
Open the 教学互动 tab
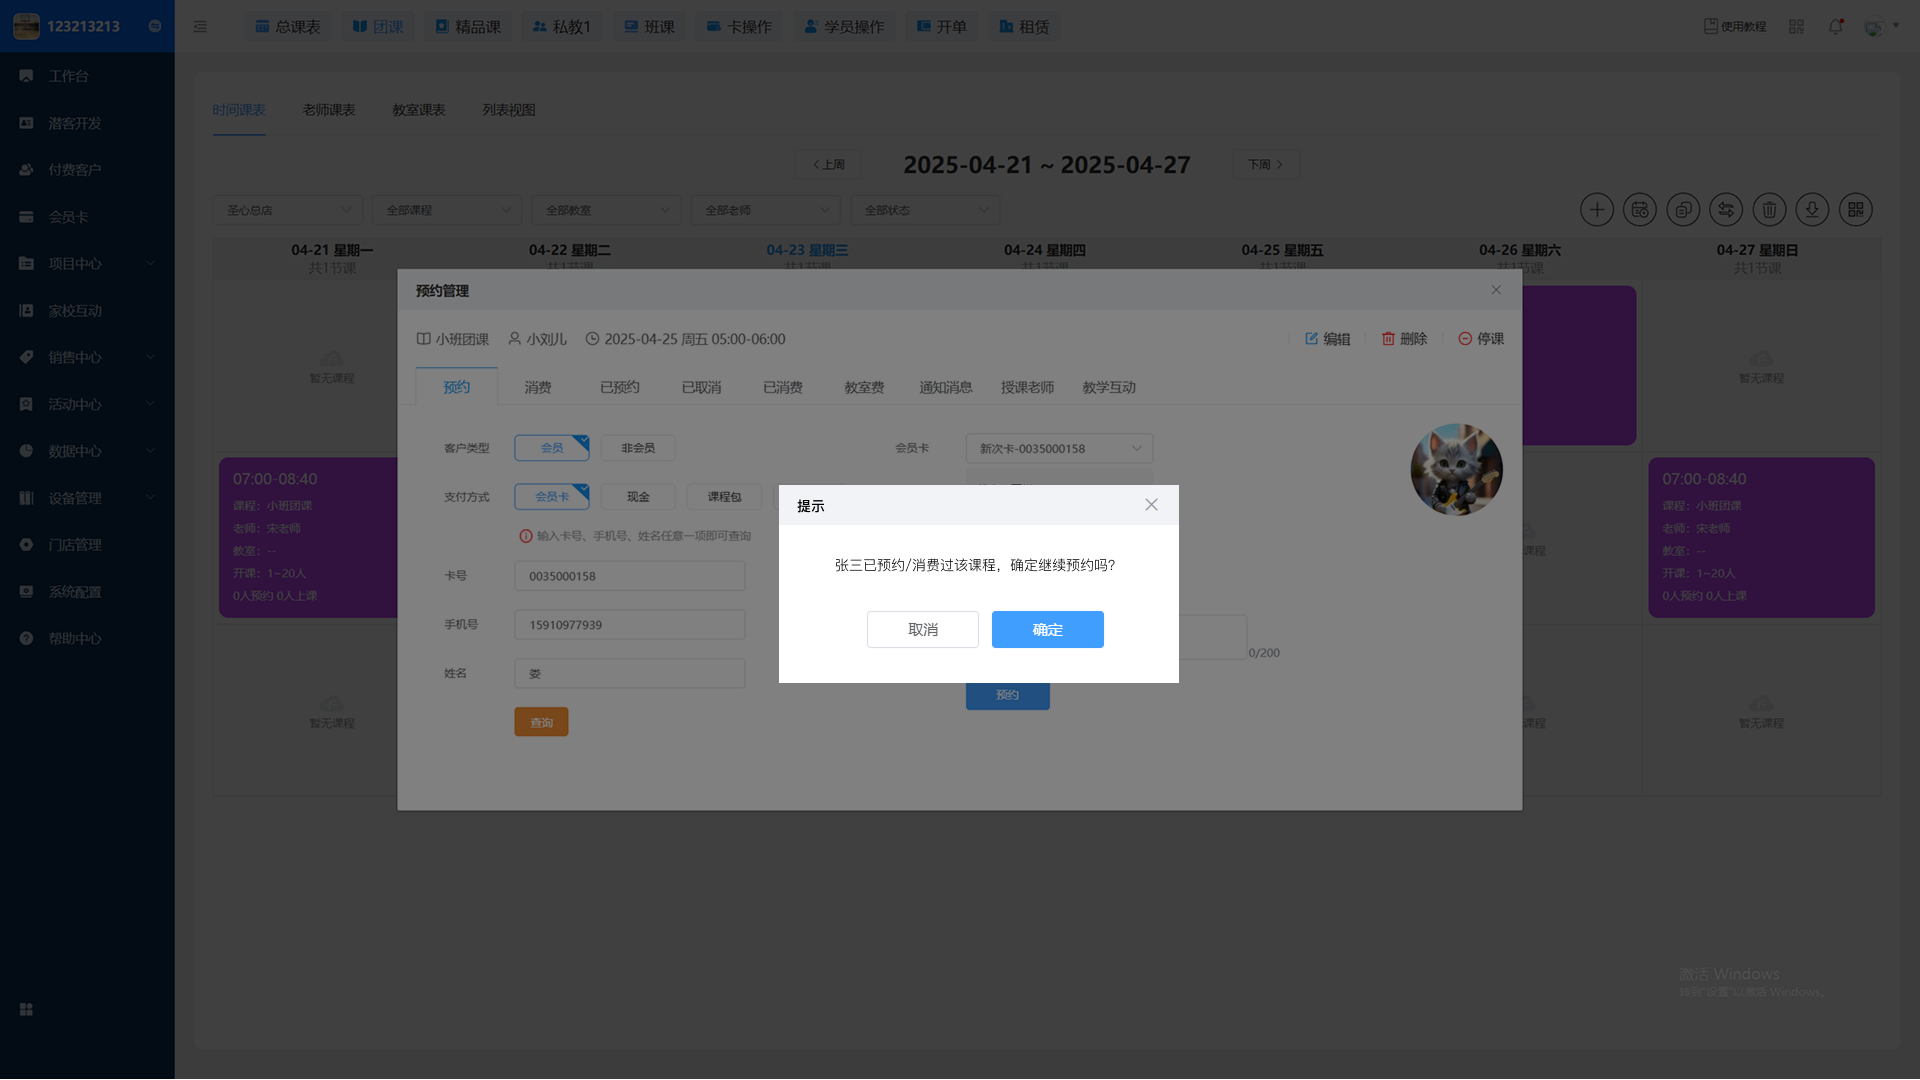[x=1109, y=387]
